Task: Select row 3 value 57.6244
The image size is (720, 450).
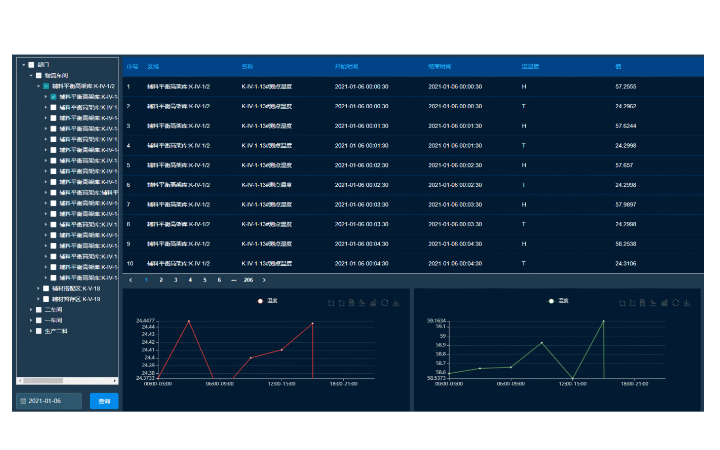Action: tap(626, 126)
